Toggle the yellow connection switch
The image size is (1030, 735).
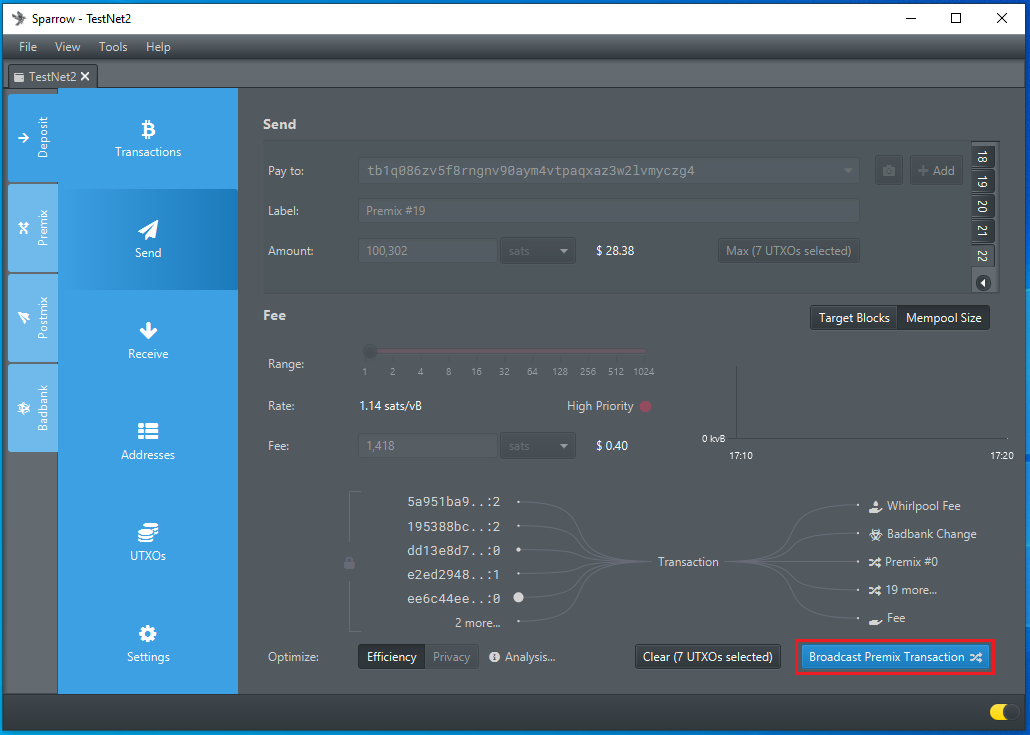point(1003,712)
